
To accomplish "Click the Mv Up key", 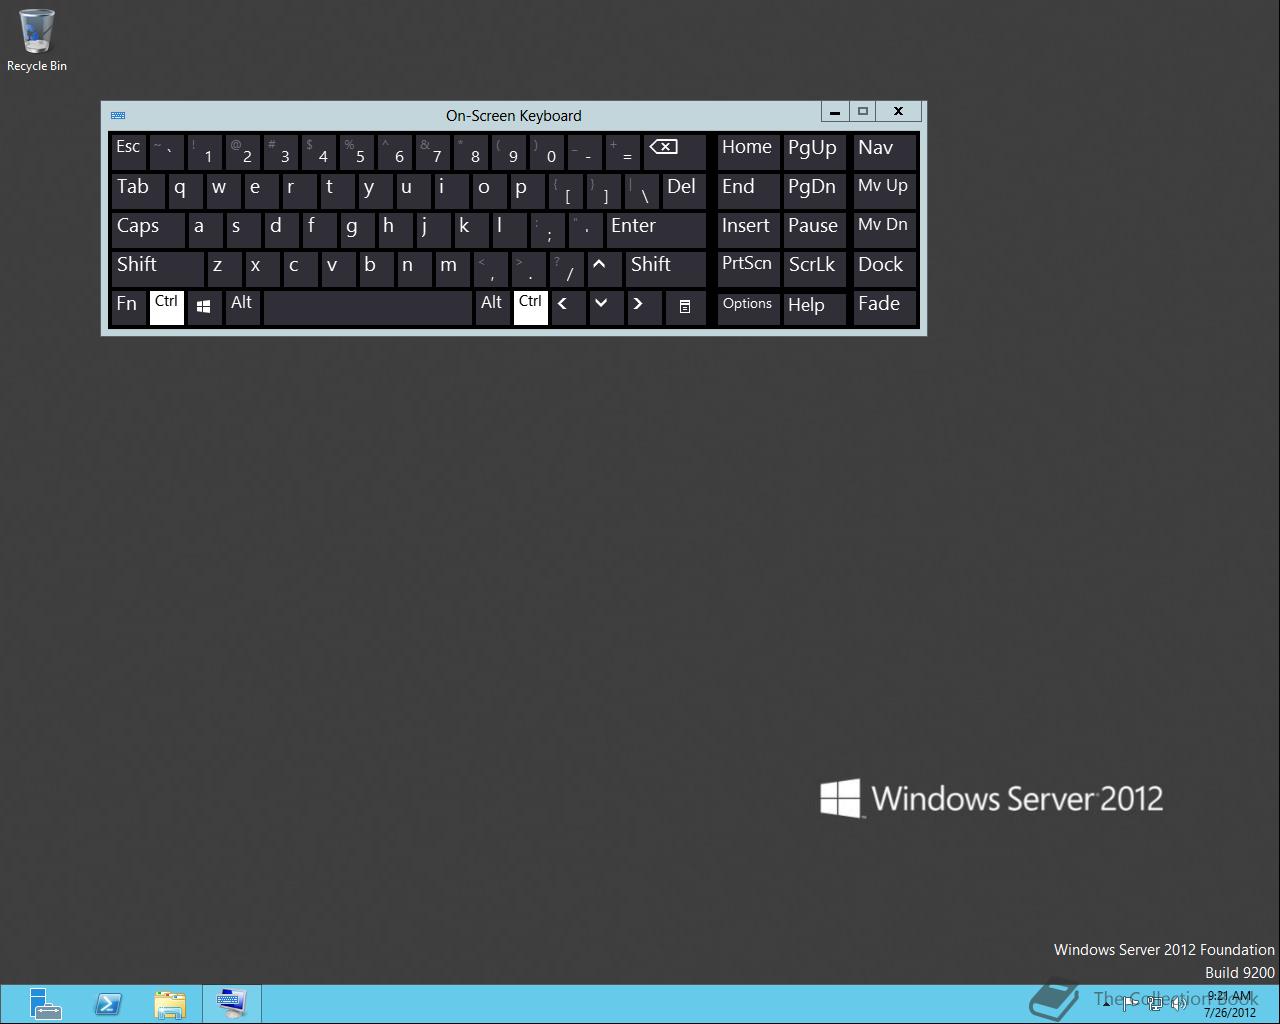I will tap(885, 190).
